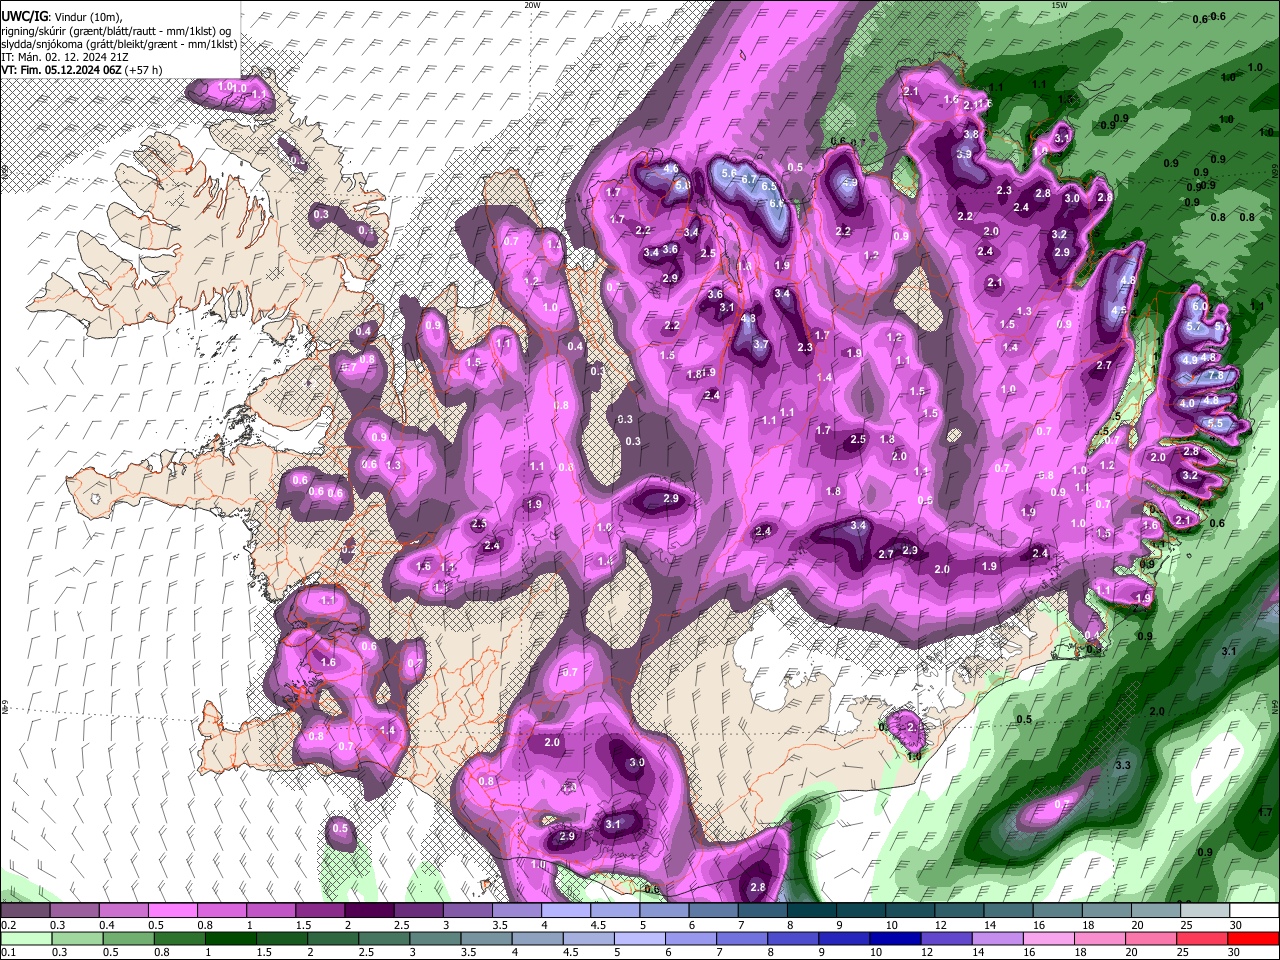Click the valid time 'VT: Fim. 05.12.2024 06Z (+57 h)'
Screen dimensions: 1280x960
[x=82, y=70]
